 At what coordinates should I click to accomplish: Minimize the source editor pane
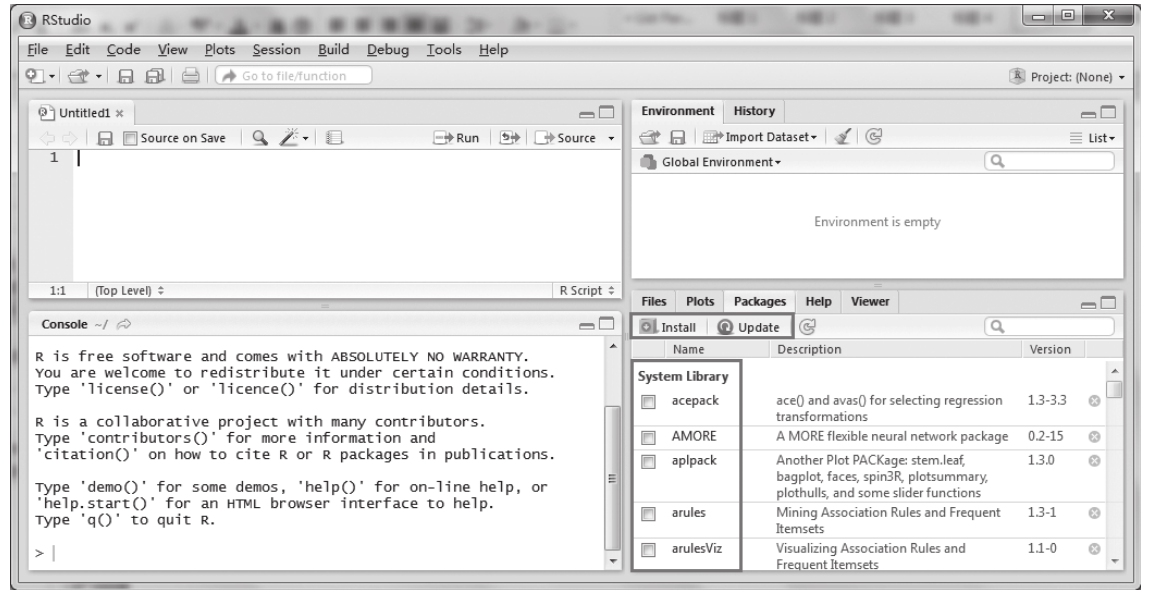coord(587,113)
